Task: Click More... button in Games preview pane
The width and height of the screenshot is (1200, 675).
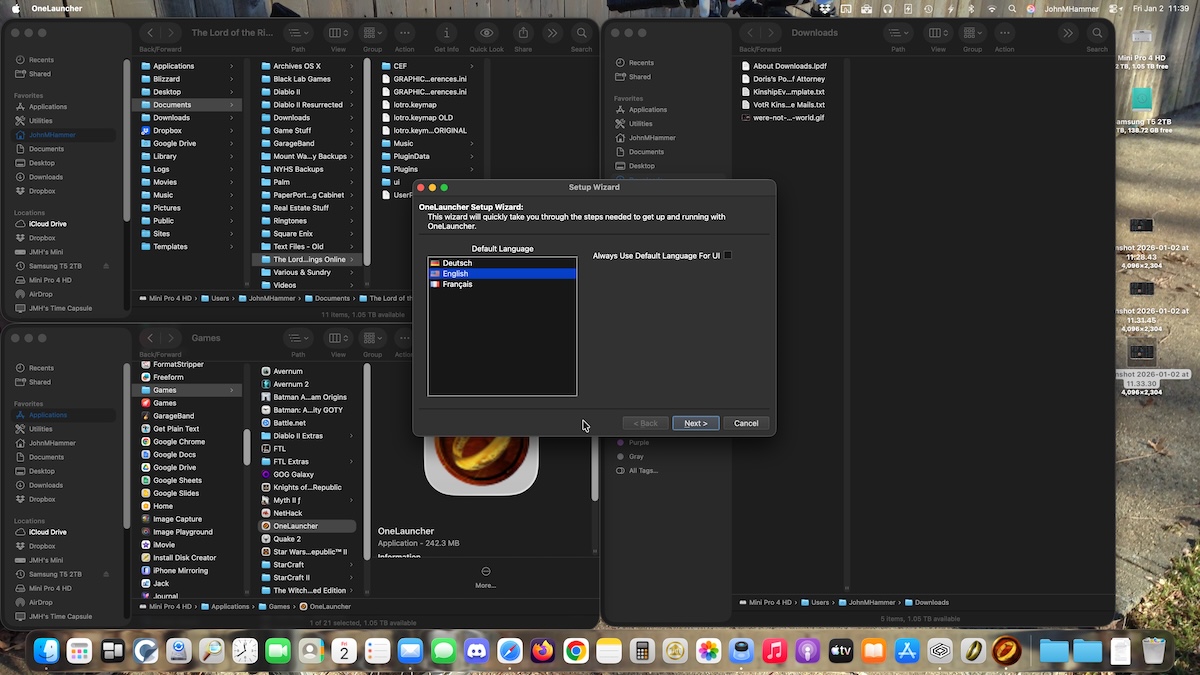Action: coord(485,577)
